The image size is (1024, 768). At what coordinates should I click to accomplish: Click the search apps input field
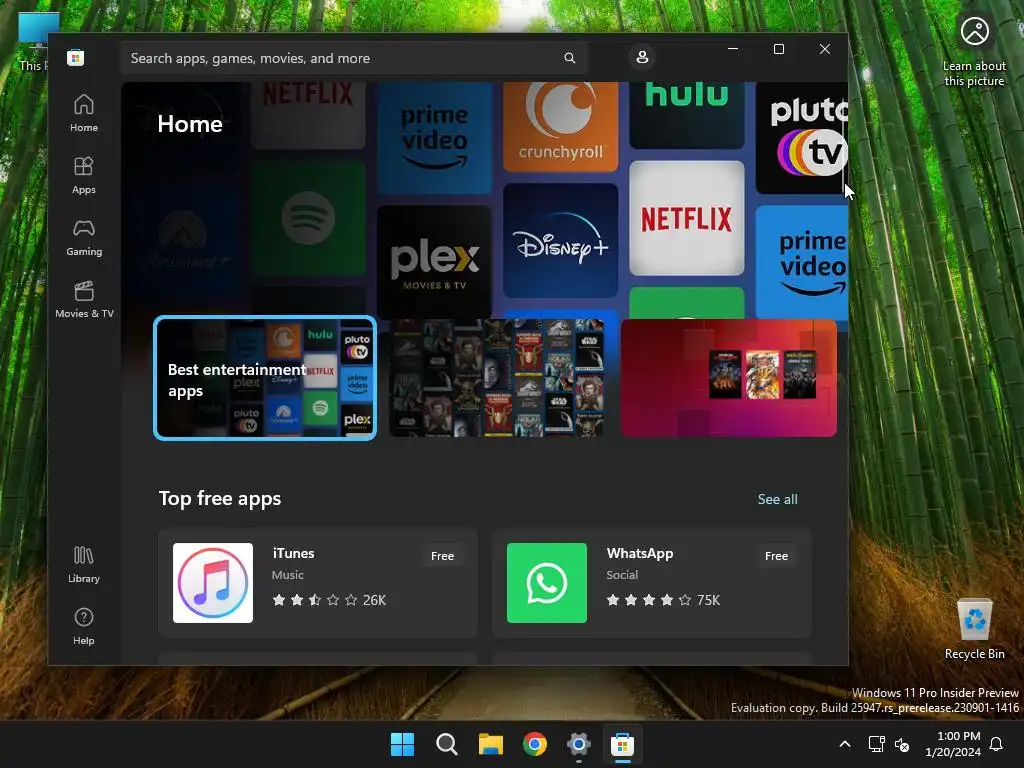pyautogui.click(x=353, y=58)
